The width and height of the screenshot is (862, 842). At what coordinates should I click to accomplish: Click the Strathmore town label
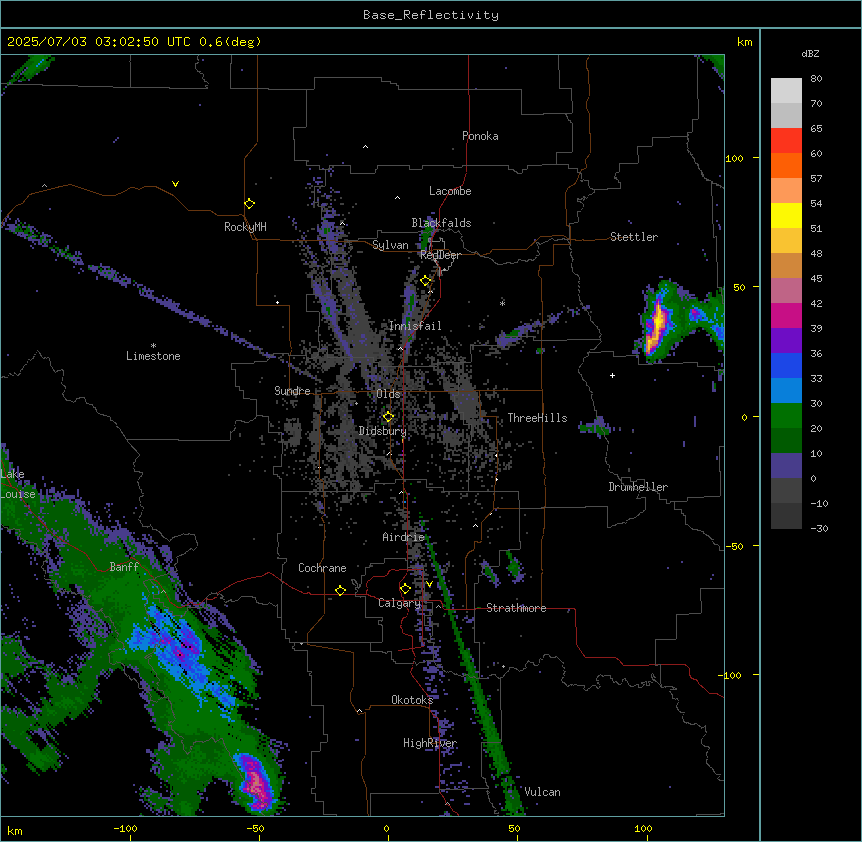(x=516, y=608)
